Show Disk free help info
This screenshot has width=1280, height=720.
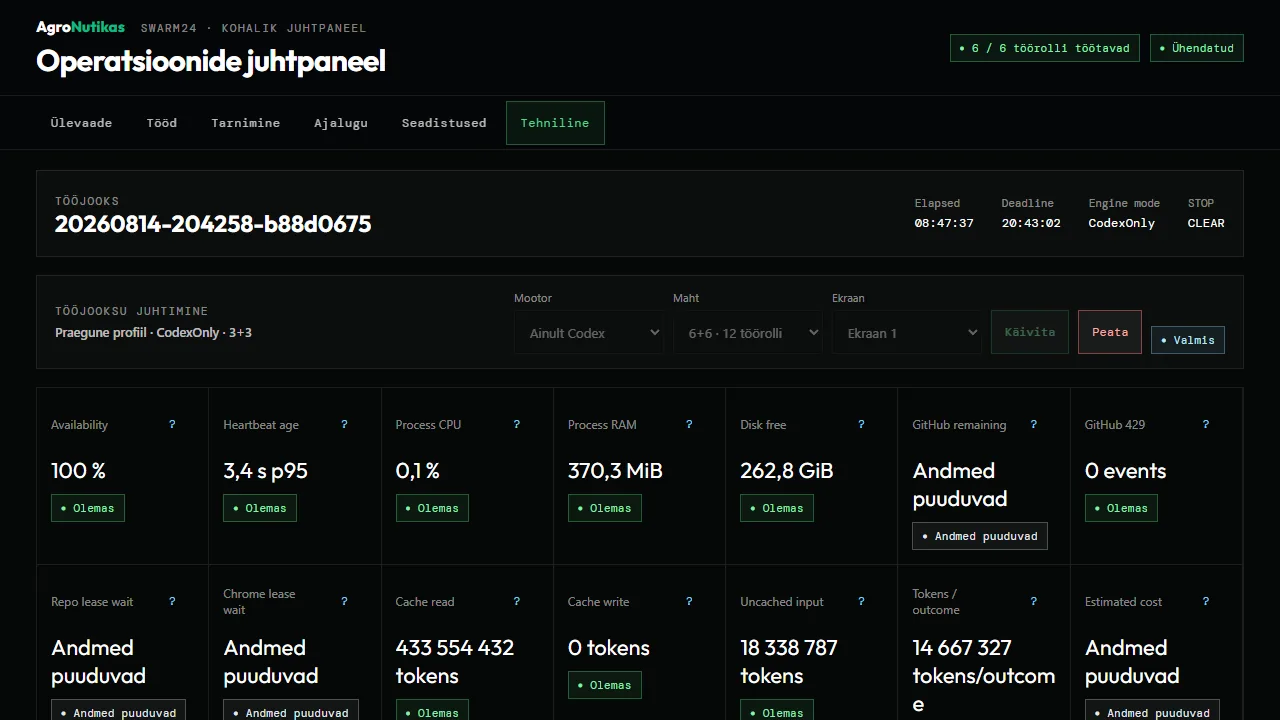861,425
